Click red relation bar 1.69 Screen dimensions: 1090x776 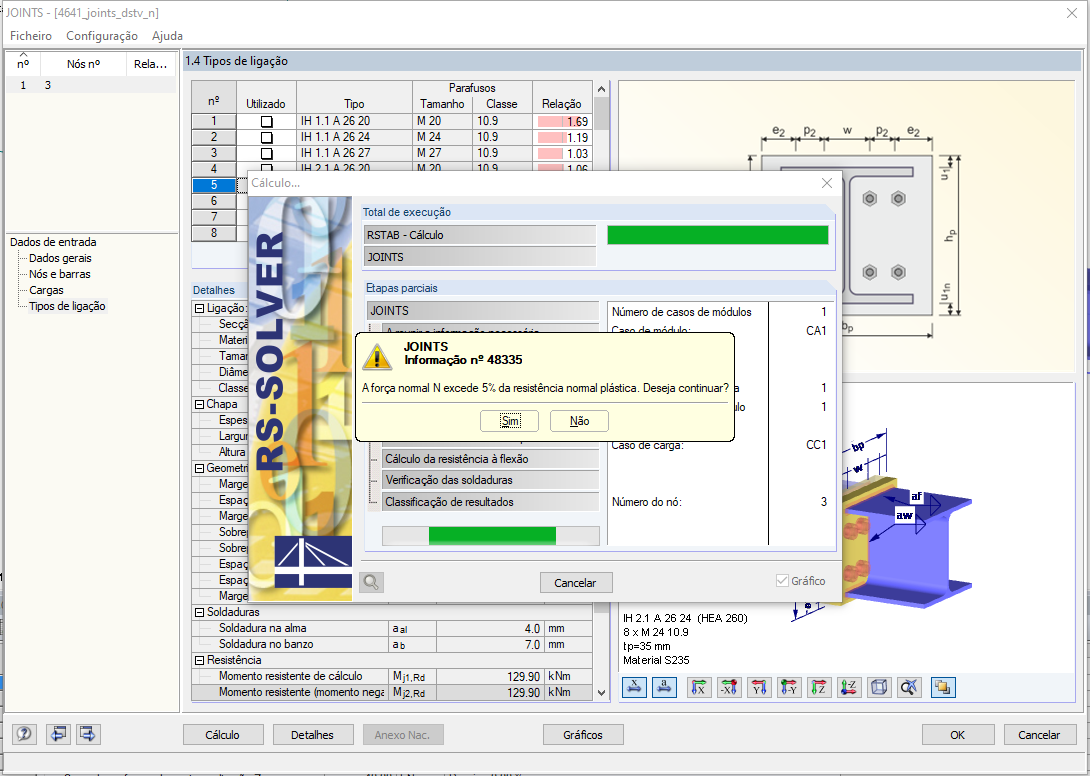click(563, 122)
